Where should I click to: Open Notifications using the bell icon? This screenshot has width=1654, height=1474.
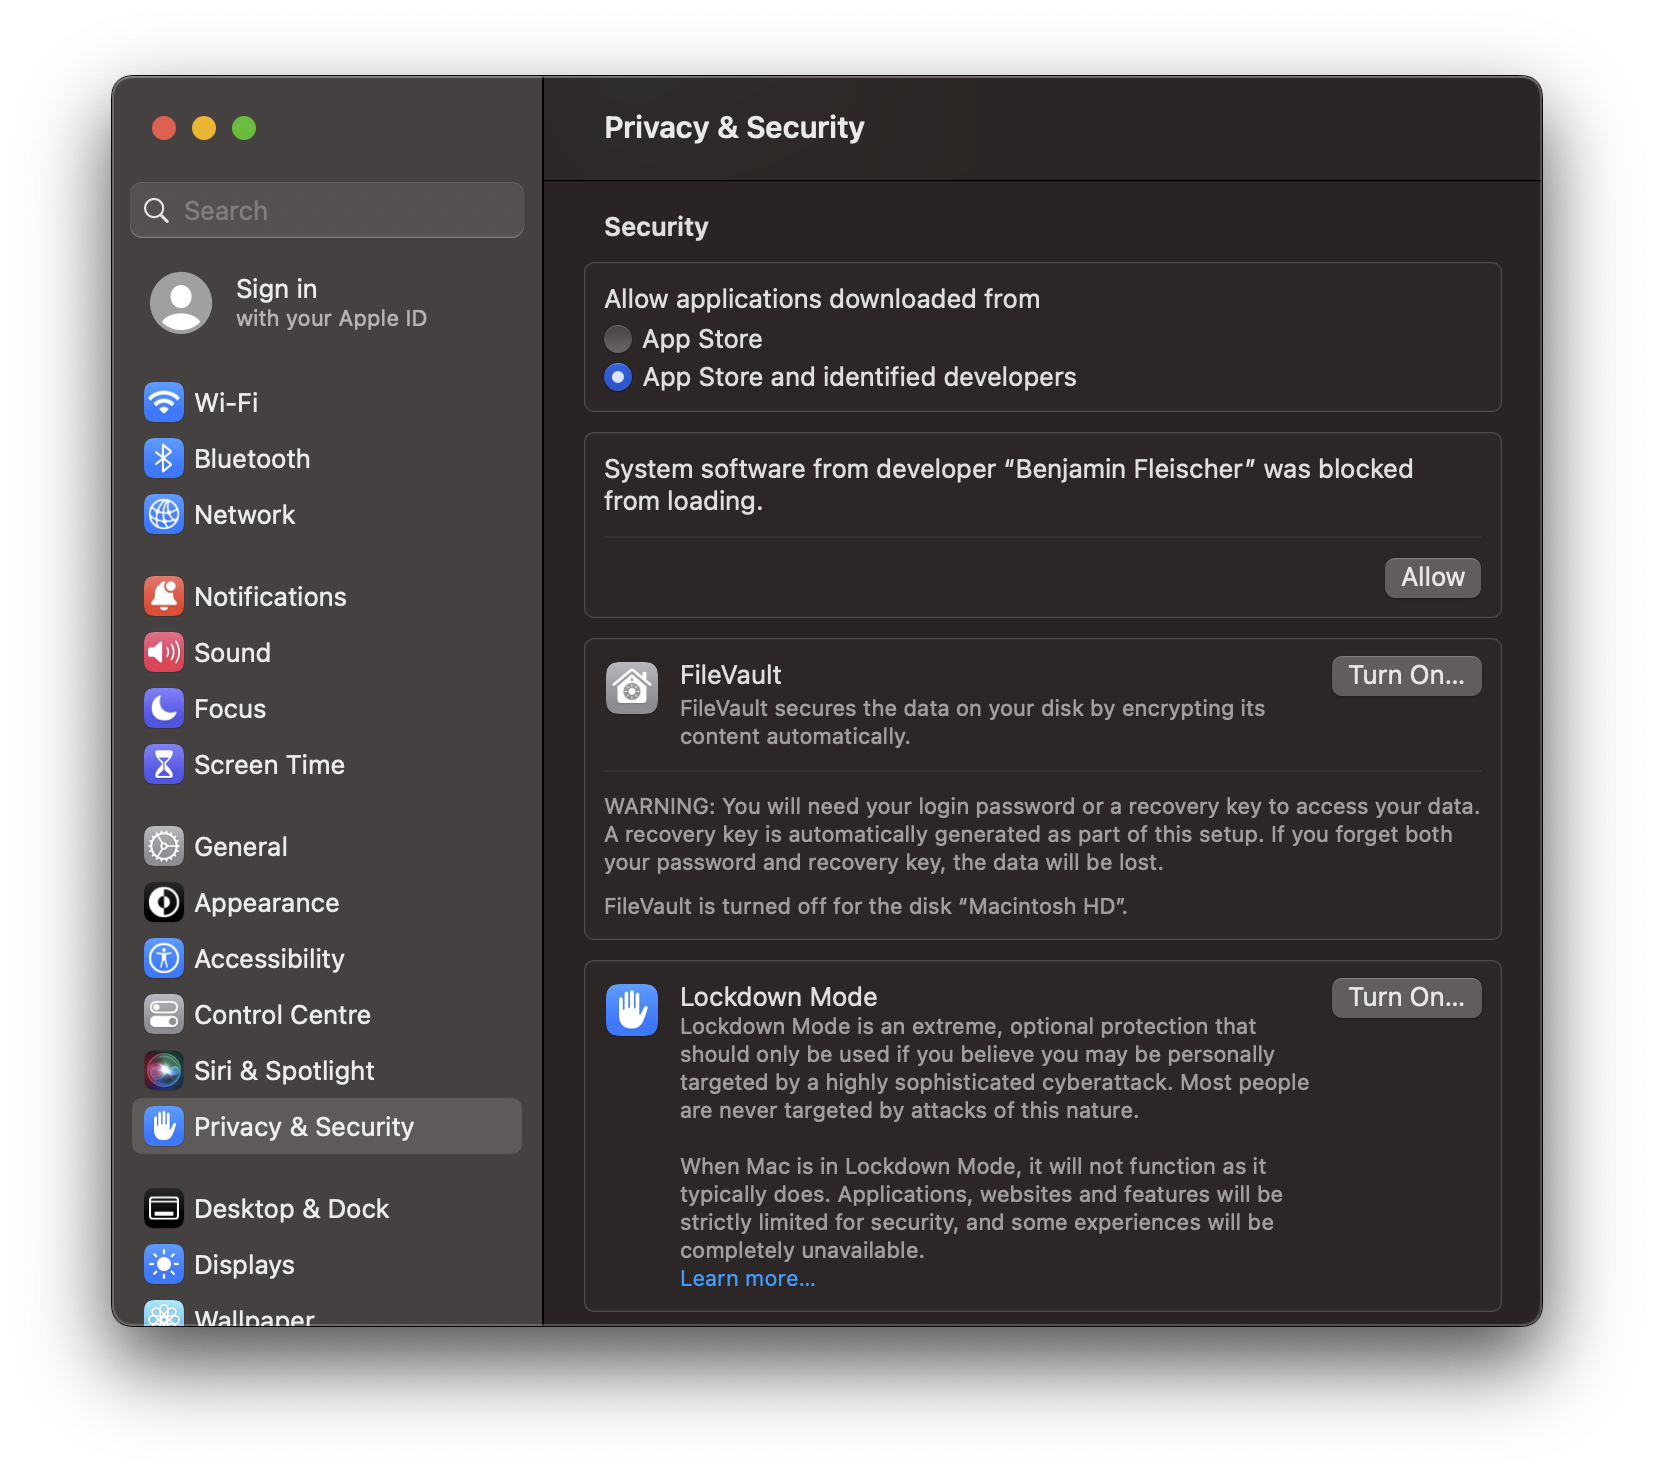tap(164, 597)
